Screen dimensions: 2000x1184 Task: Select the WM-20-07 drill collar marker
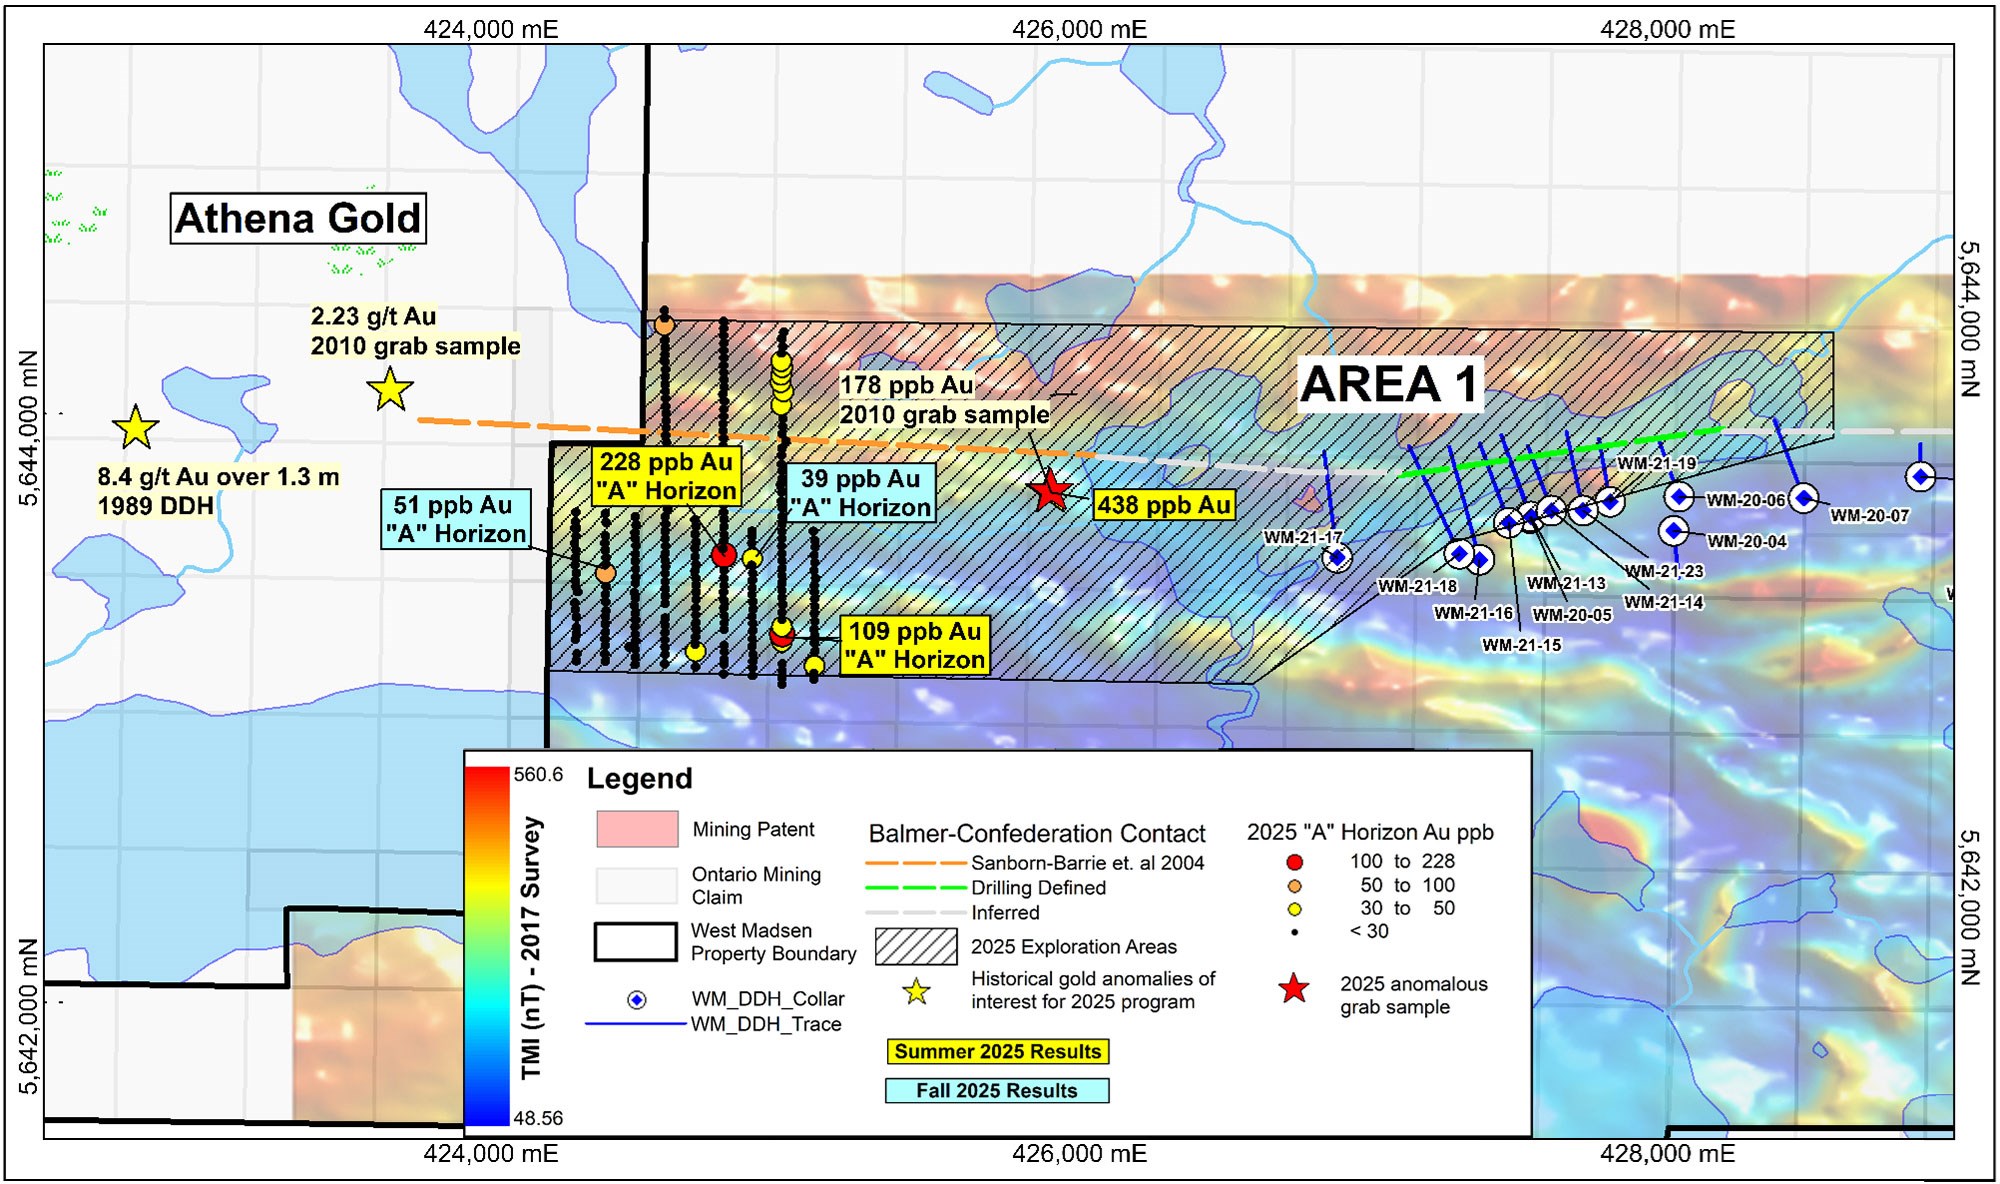click(x=1803, y=497)
